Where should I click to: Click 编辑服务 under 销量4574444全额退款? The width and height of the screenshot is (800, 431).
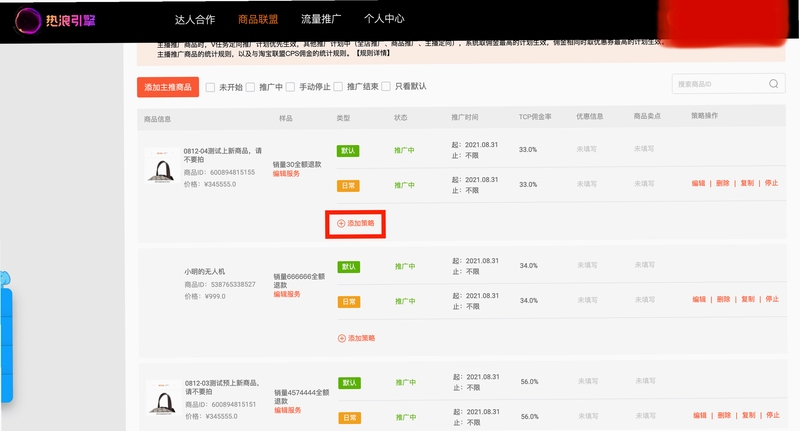tap(288, 410)
